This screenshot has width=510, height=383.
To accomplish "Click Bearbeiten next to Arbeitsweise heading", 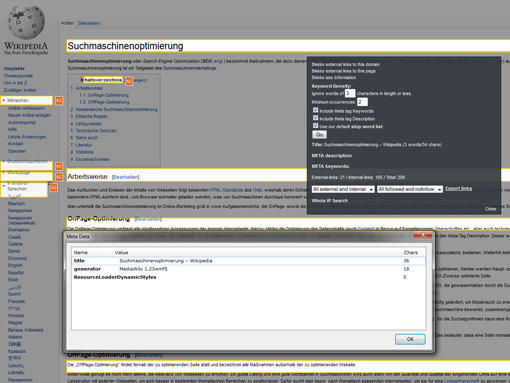I will click(x=126, y=177).
